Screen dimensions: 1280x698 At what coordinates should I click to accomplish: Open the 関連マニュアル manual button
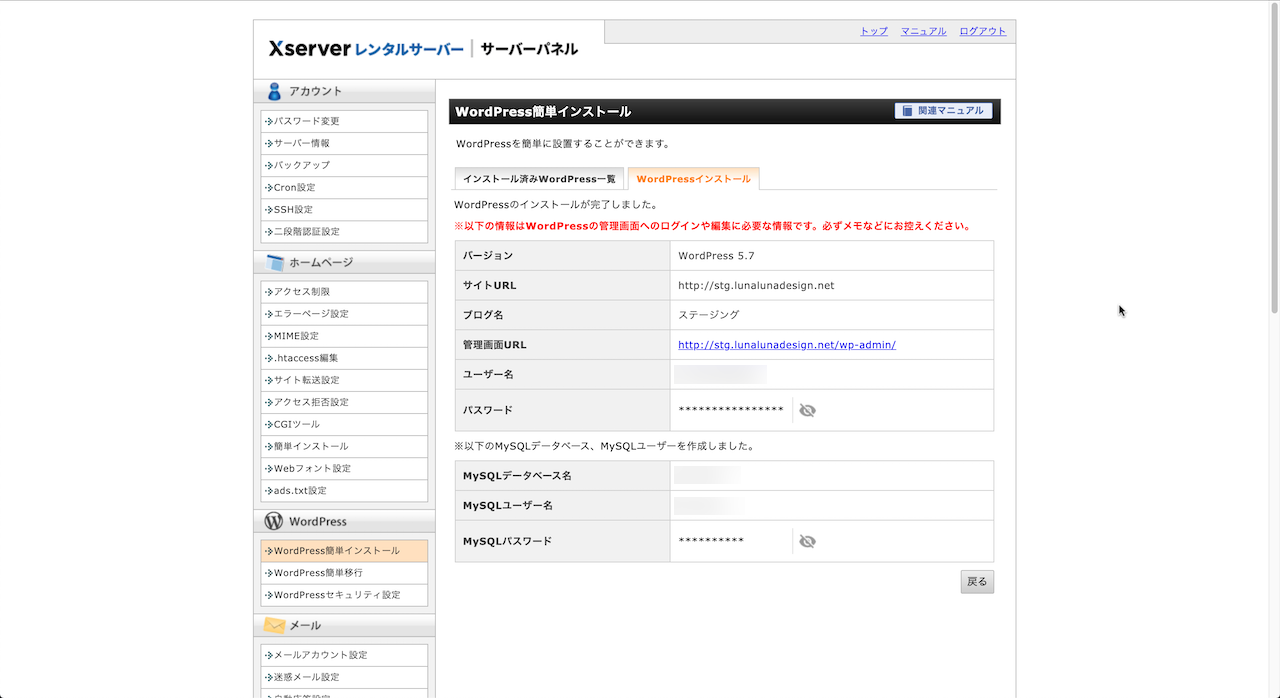pos(943,111)
